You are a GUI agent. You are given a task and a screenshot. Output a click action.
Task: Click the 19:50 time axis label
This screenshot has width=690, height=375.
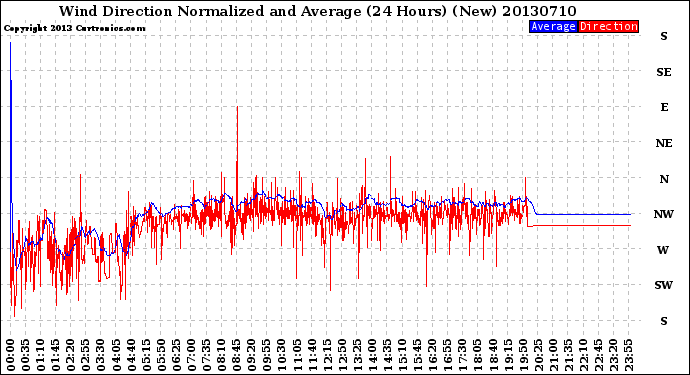[x=523, y=355]
